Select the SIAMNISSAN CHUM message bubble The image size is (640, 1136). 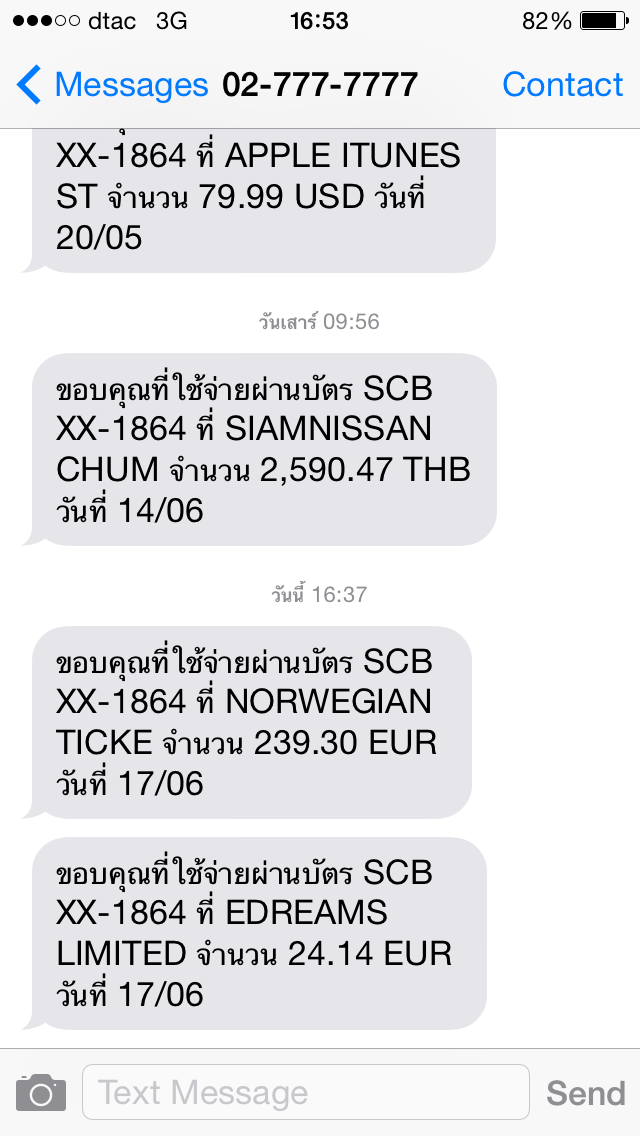point(265,449)
